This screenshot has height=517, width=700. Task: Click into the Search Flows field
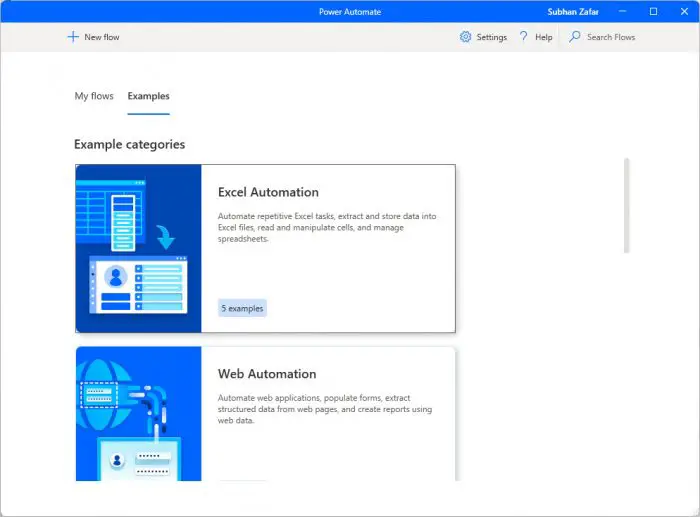pyautogui.click(x=611, y=37)
